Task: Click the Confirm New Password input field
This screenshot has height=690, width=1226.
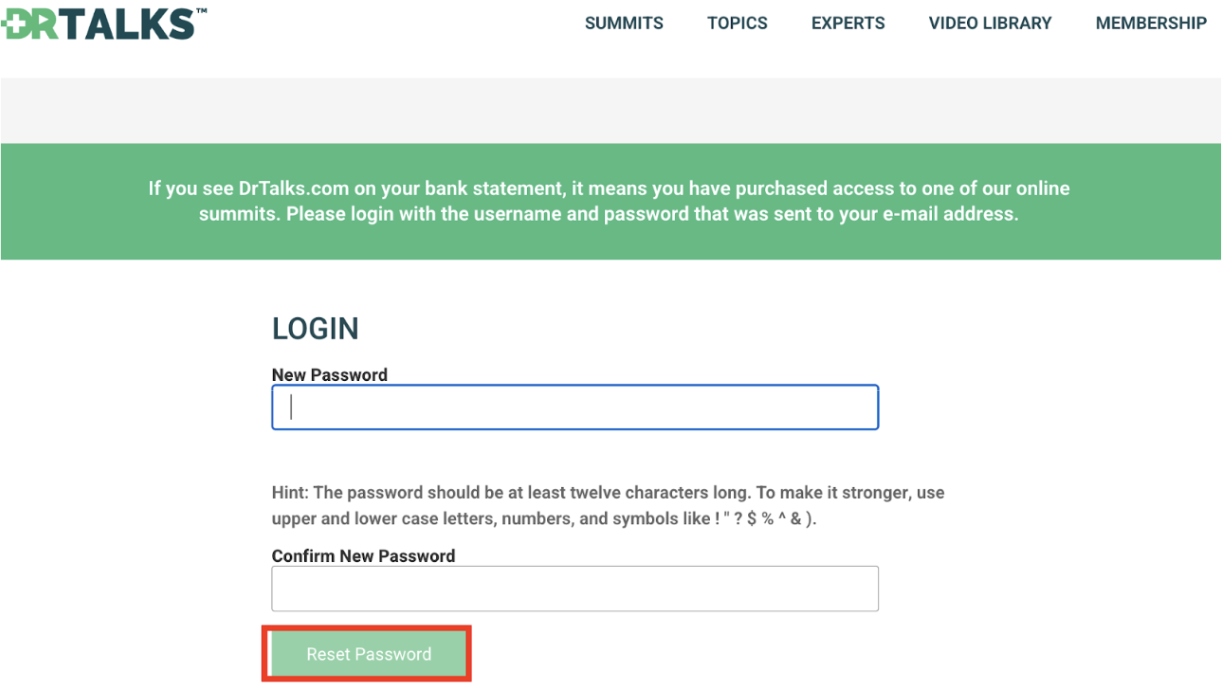Action: 575,589
